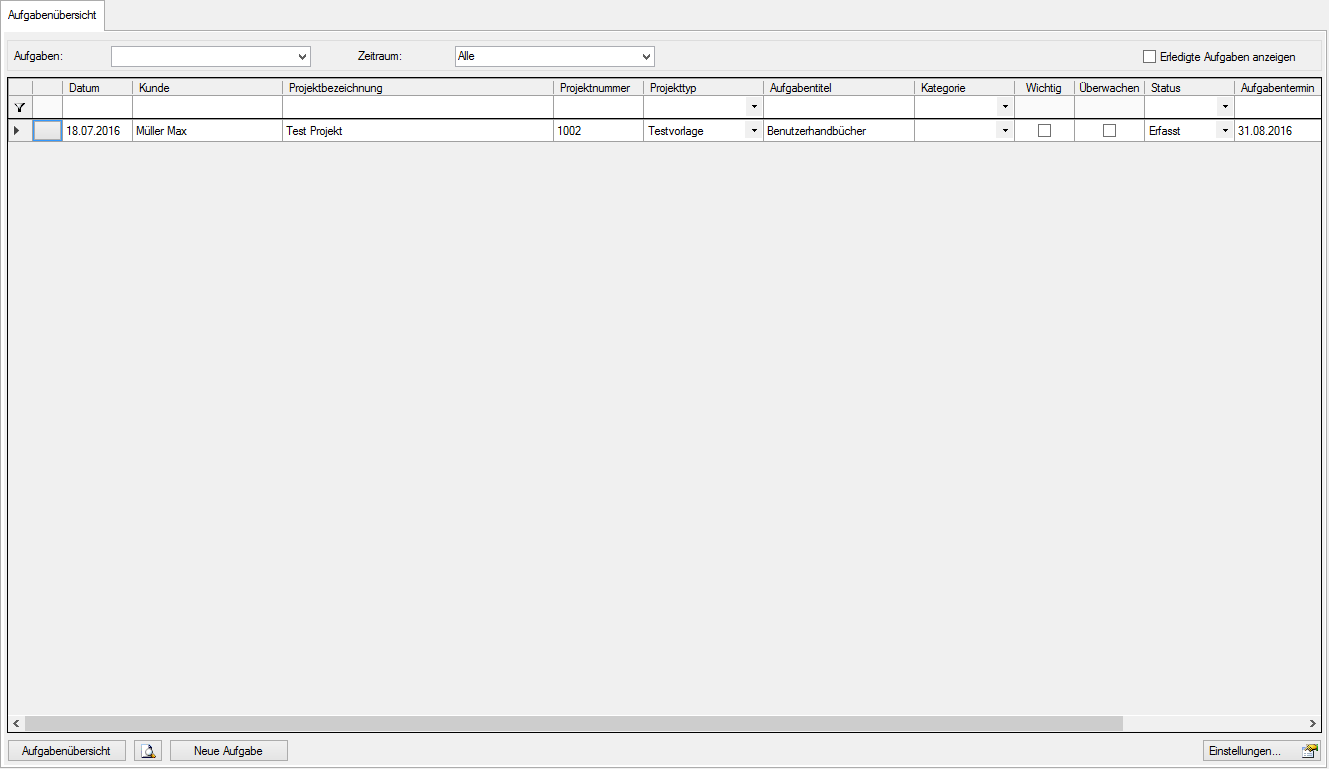Expand the Kategorie filter row dropdown
The image size is (1329, 769).
pyautogui.click(x=1004, y=107)
